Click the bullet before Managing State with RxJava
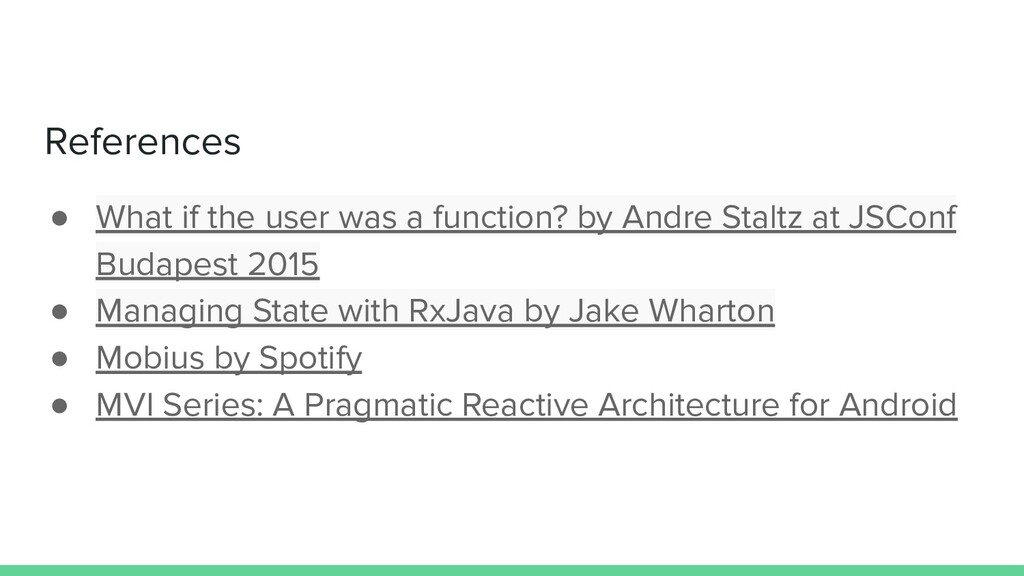The width and height of the screenshot is (1024, 576). (x=59, y=312)
